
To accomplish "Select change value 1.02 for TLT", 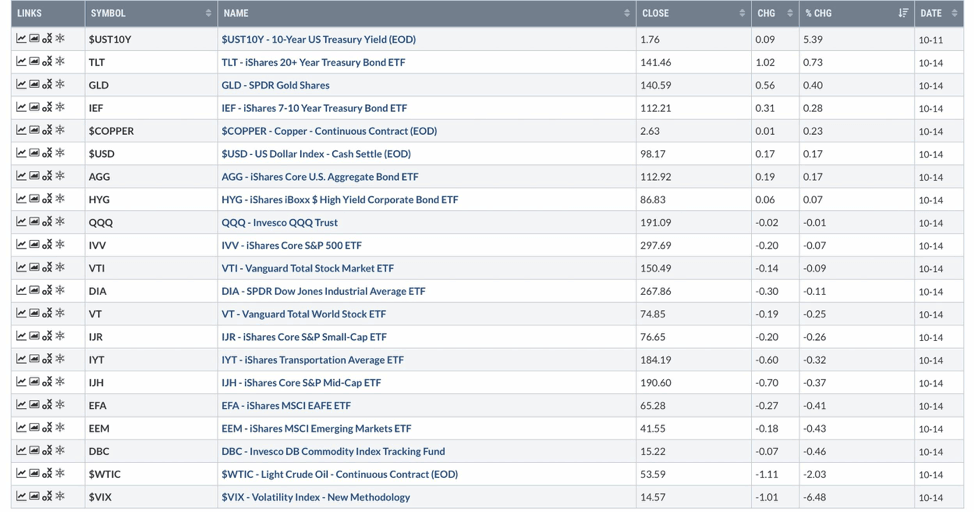I will click(765, 62).
